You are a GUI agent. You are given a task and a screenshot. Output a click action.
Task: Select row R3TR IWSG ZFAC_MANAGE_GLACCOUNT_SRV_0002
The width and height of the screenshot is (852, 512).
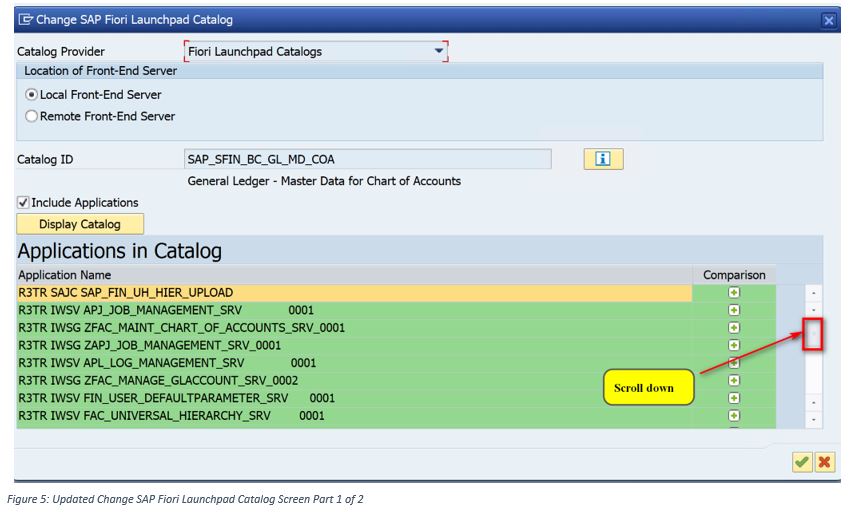pyautogui.click(x=354, y=380)
